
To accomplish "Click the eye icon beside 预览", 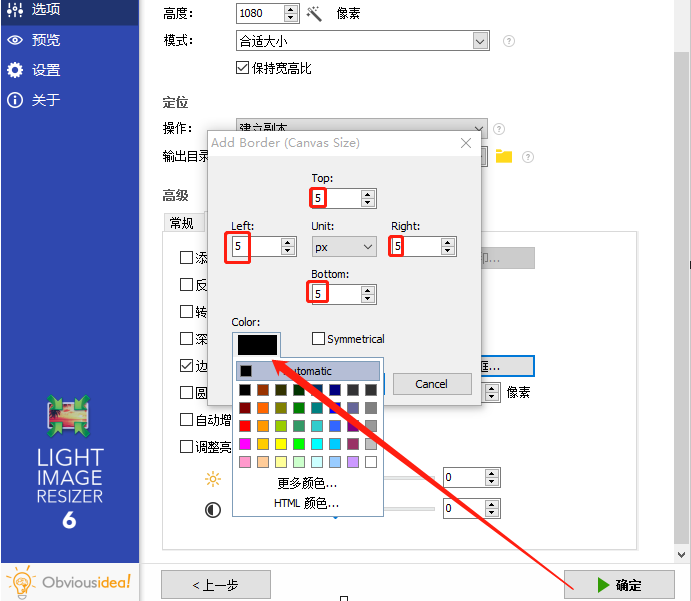I will (15, 40).
